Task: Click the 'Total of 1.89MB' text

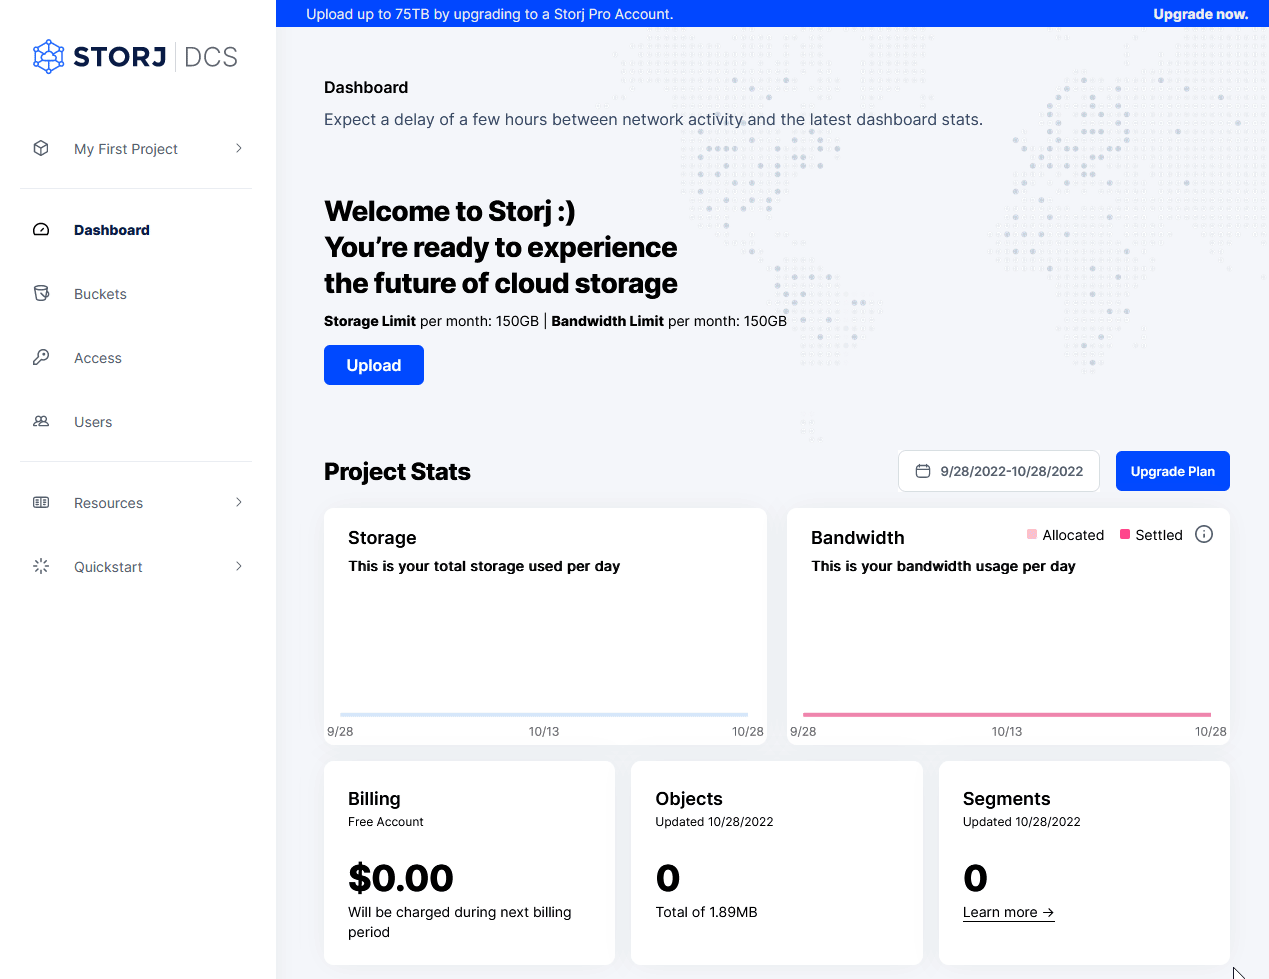Action: click(x=707, y=912)
